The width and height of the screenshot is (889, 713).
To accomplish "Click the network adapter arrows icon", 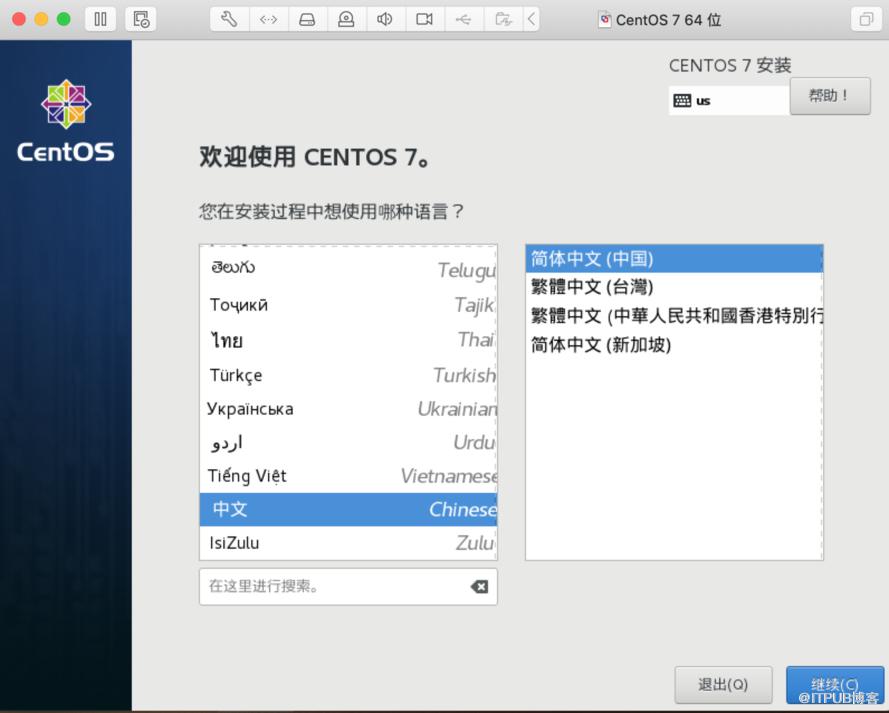I will click(x=268, y=19).
